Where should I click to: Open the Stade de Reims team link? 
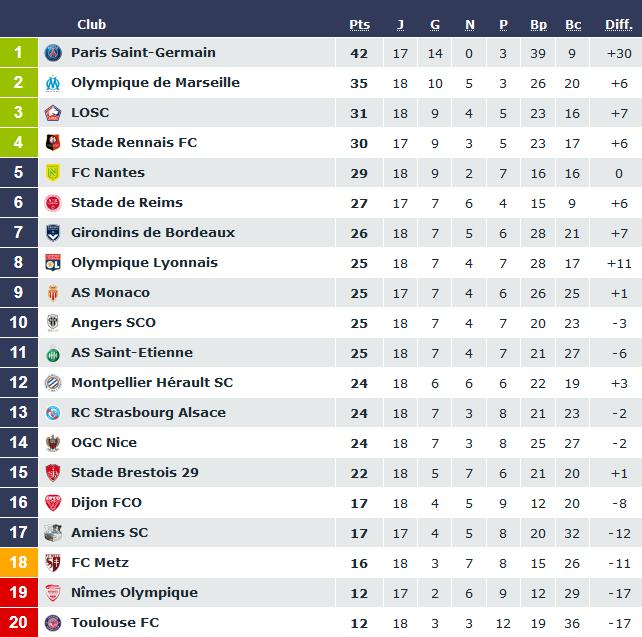click(126, 203)
